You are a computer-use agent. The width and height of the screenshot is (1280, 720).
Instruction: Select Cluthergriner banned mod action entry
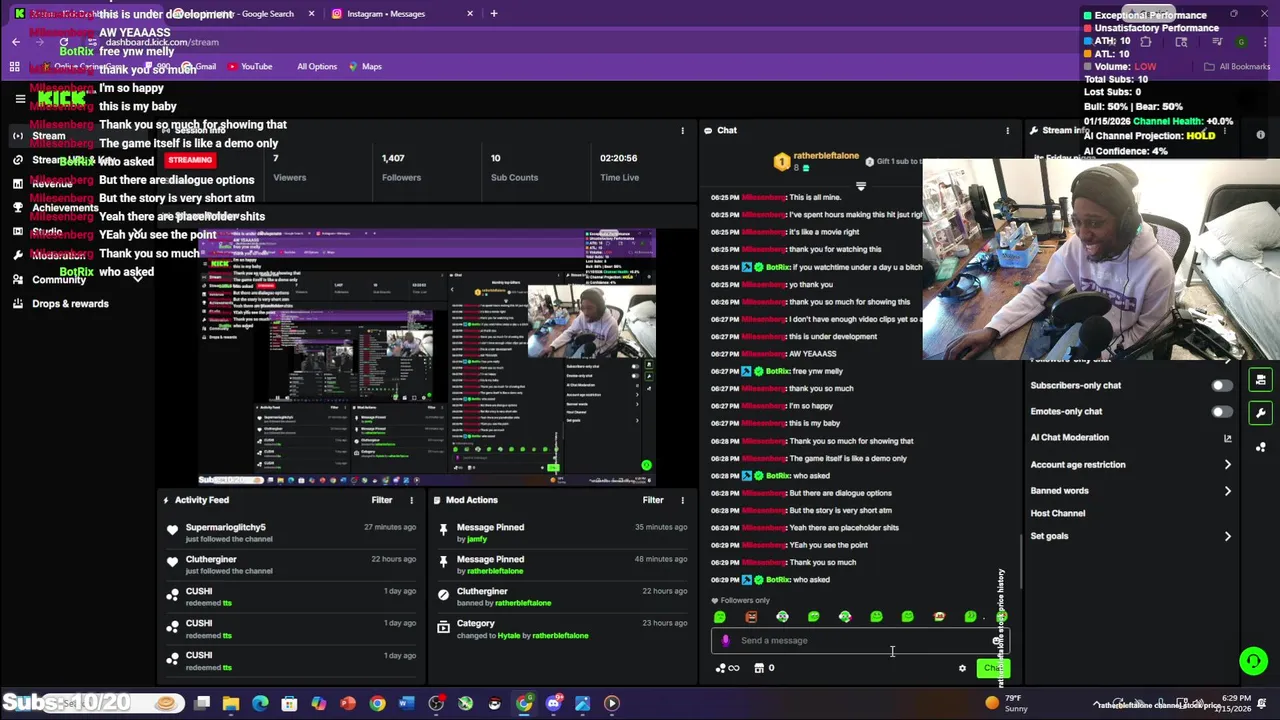click(x=564, y=597)
